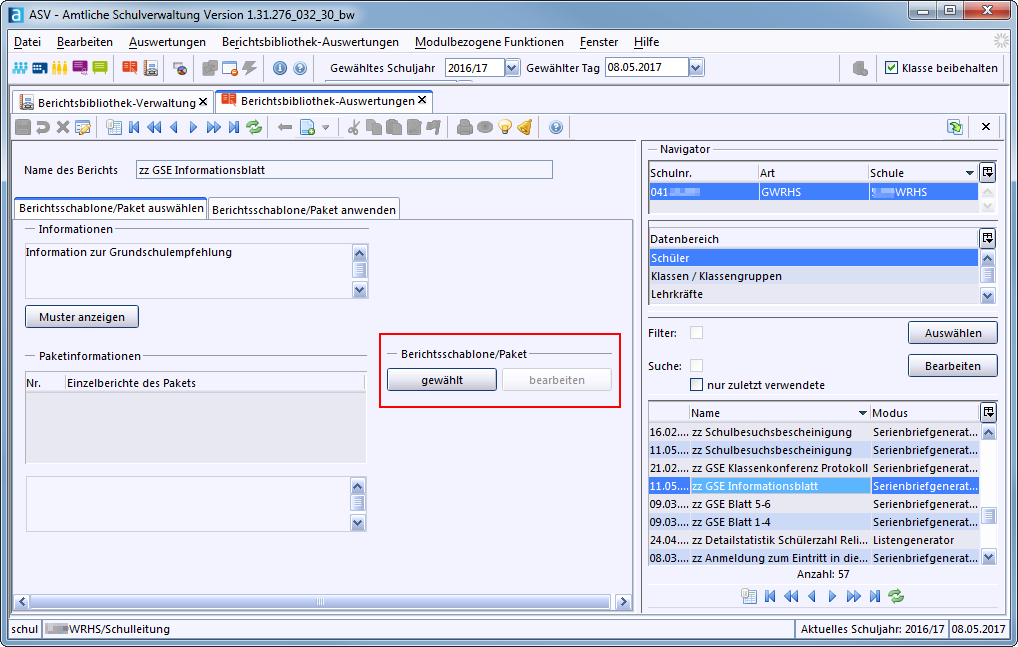Jump to first record in the main toolbar

point(133,127)
